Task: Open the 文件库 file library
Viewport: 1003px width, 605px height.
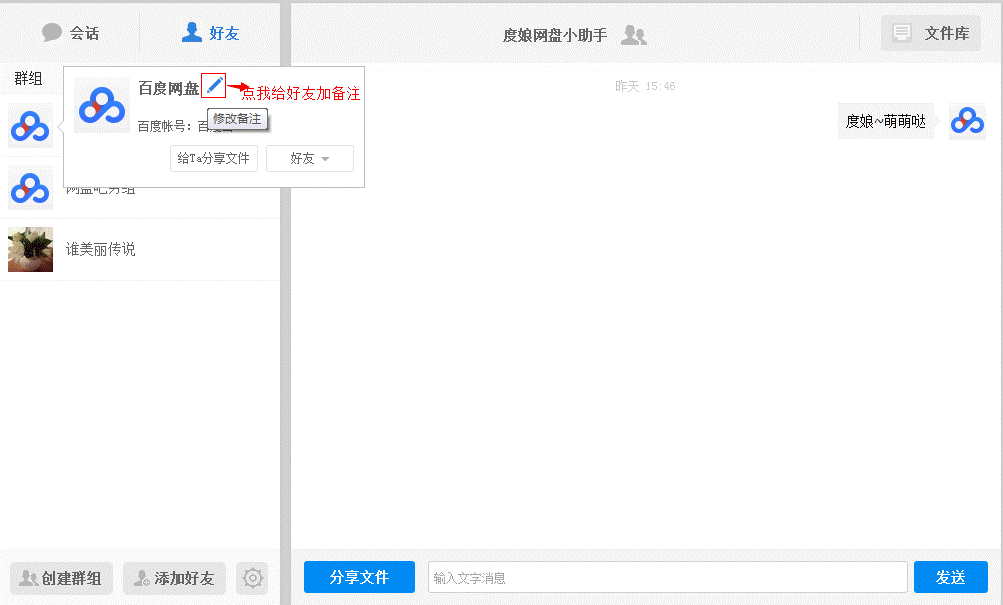Action: [931, 33]
